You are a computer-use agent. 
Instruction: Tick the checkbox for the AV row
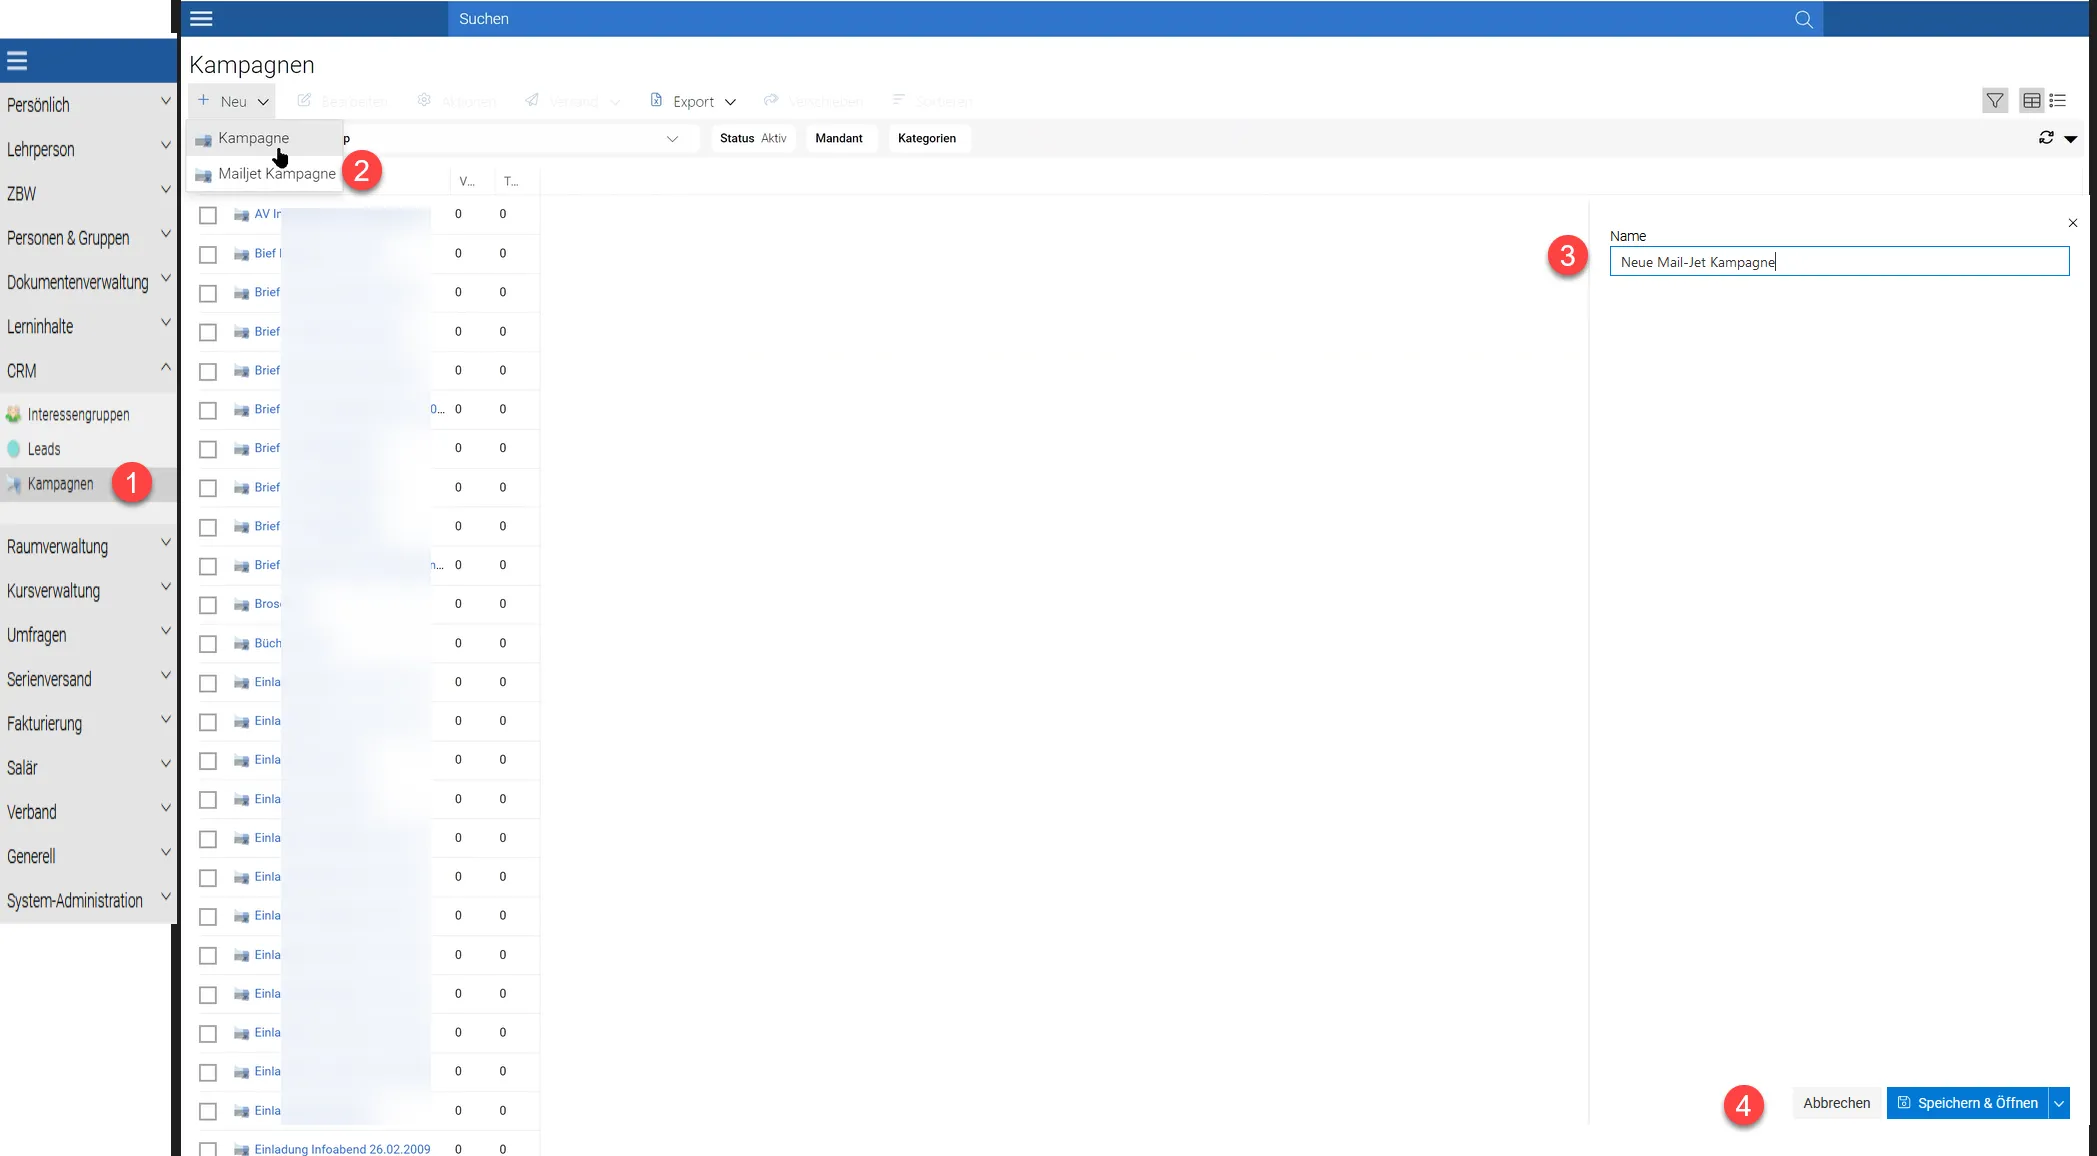tap(208, 215)
